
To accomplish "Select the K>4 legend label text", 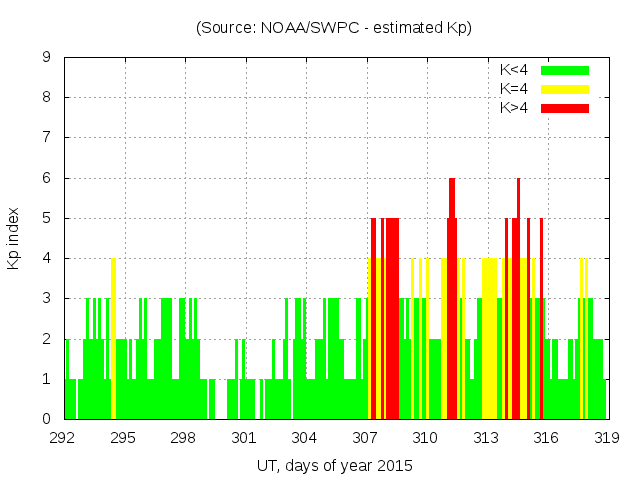I will point(515,107).
